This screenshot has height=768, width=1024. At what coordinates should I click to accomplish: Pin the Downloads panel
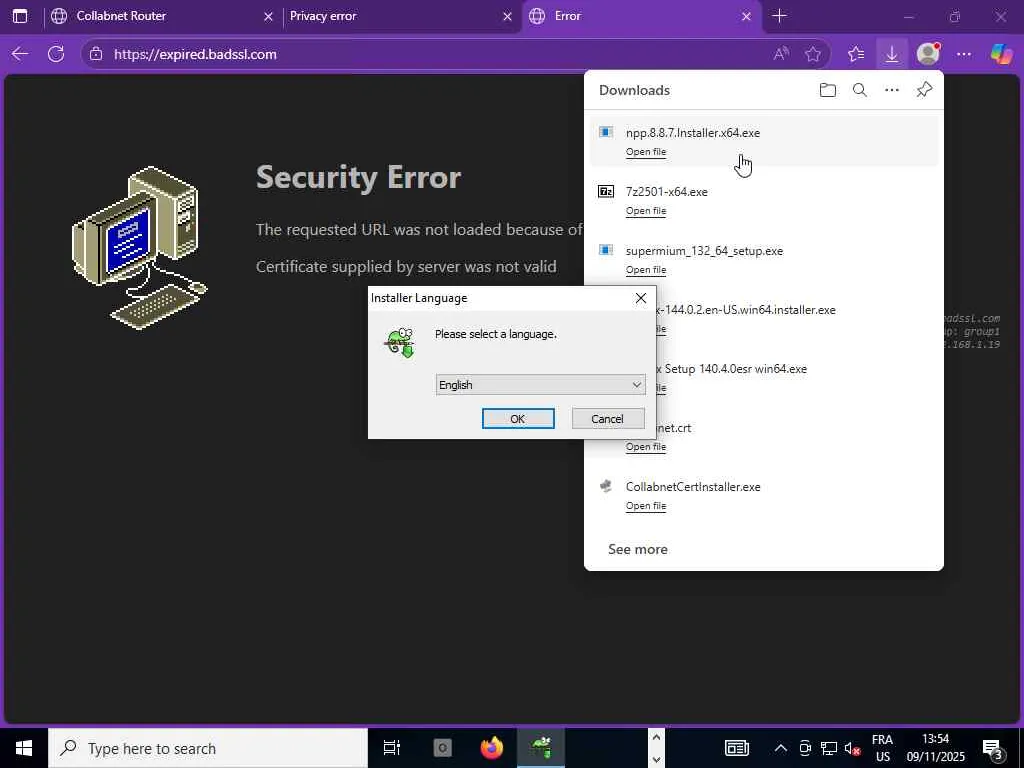[x=924, y=90]
